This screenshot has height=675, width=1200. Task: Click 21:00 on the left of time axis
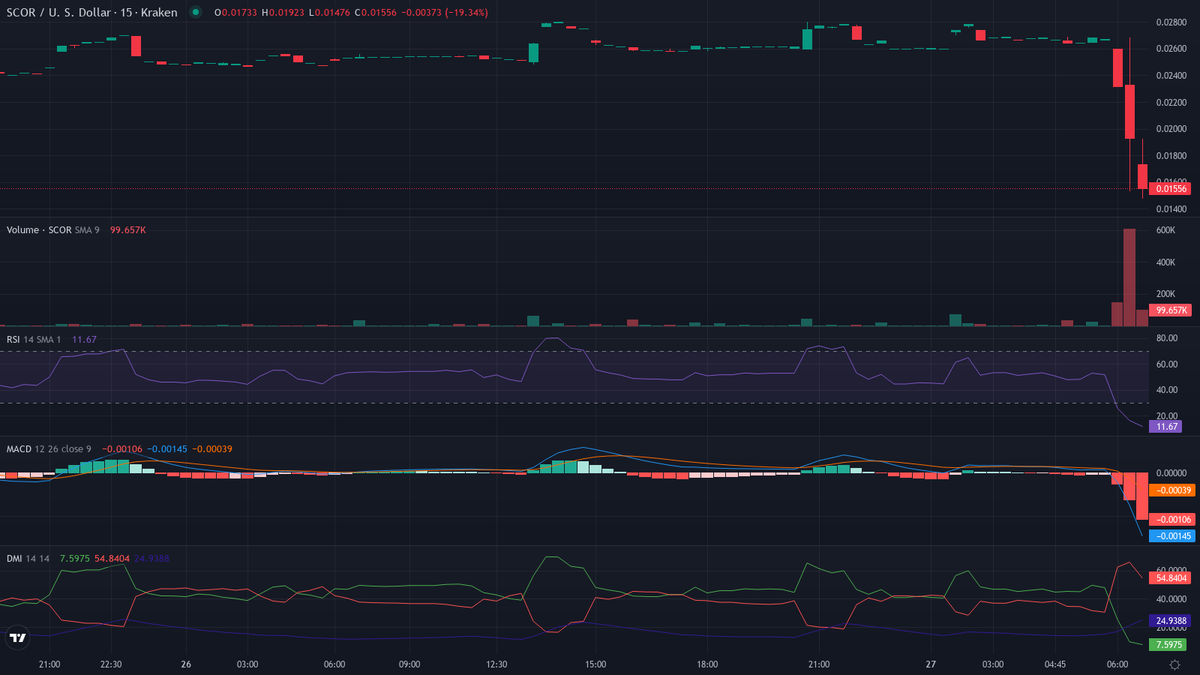49,664
